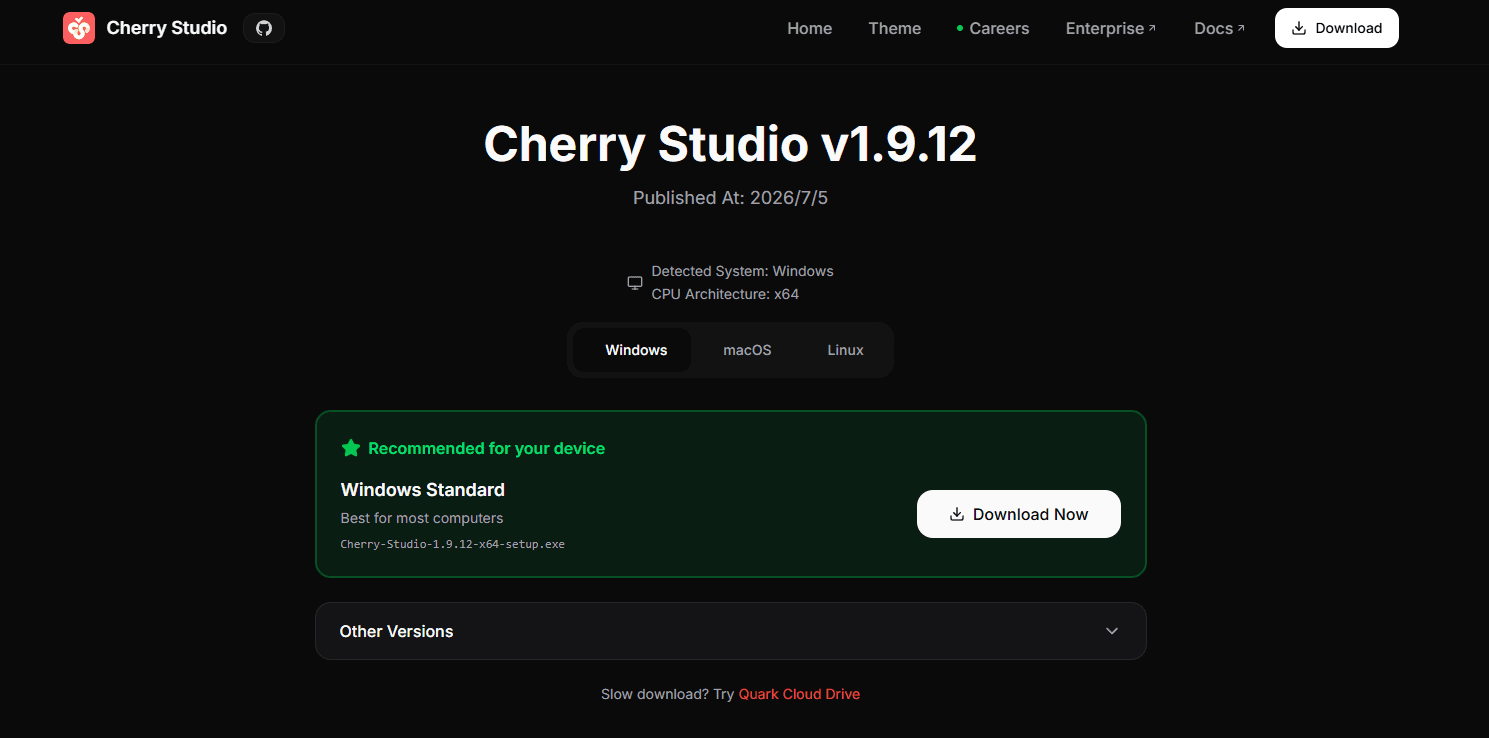Click the Cherry-Studio-1.9.12-x64-setup.exe filename

[x=453, y=544]
